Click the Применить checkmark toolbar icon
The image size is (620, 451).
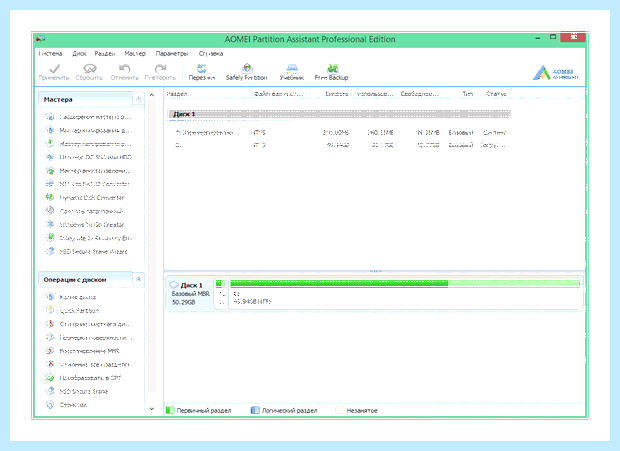point(54,69)
